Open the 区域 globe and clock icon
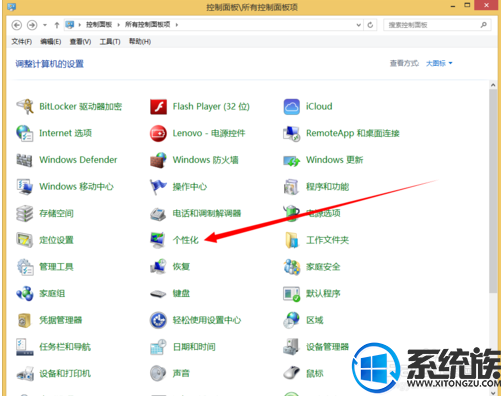The image size is (501, 396). click(292, 320)
